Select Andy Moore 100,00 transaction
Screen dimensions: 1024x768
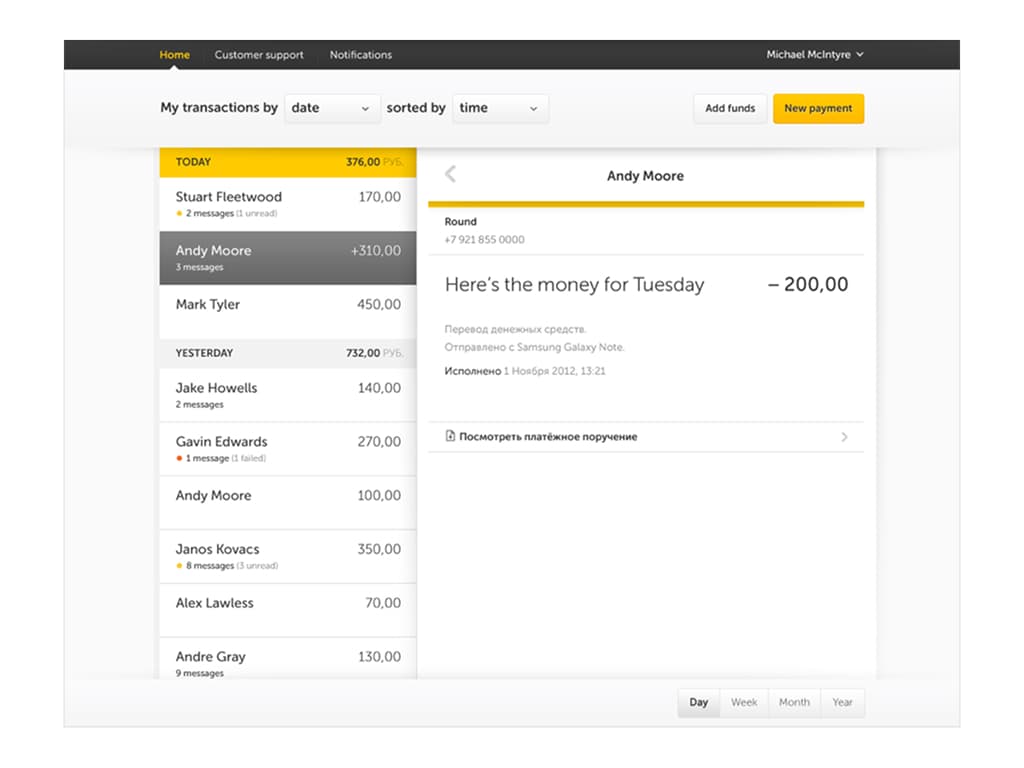tap(288, 502)
